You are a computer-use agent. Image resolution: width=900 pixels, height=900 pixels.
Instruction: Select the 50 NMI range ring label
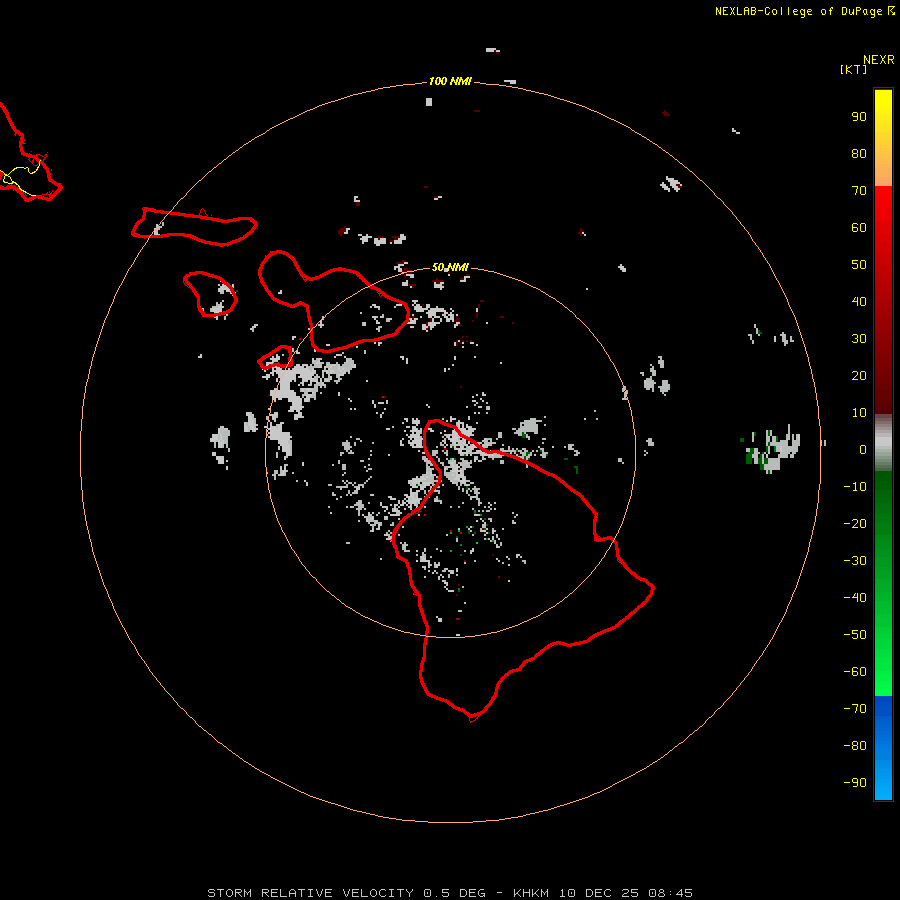click(x=450, y=267)
